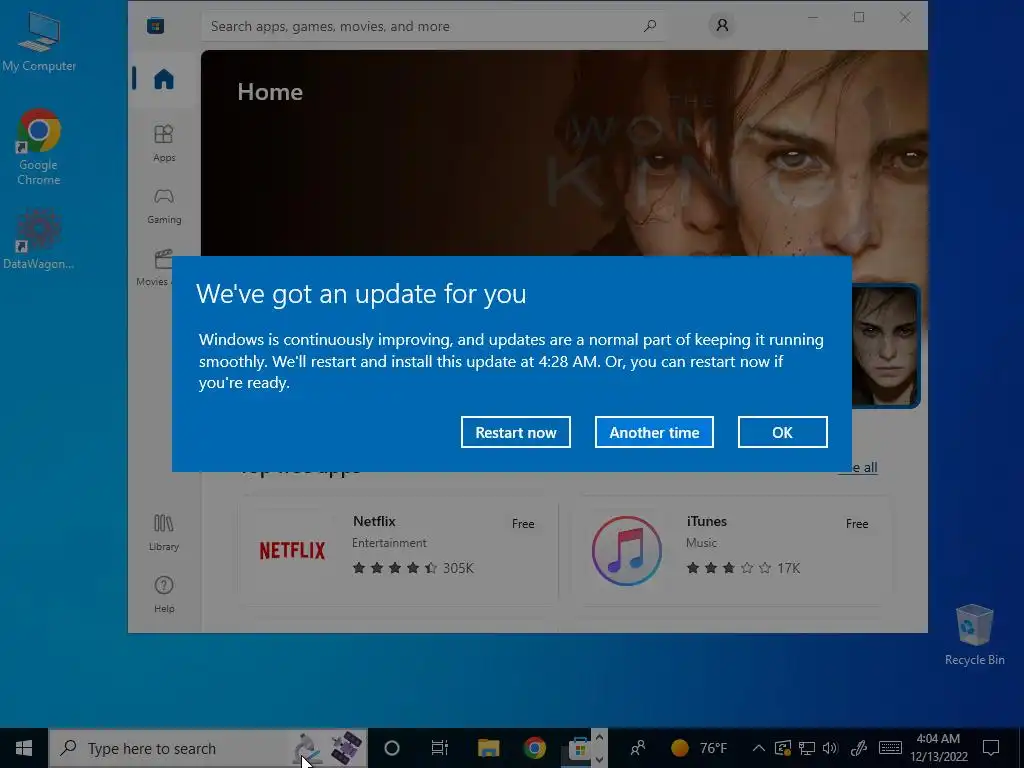
Task: Select the iTunes app card
Action: pyautogui.click(x=731, y=551)
